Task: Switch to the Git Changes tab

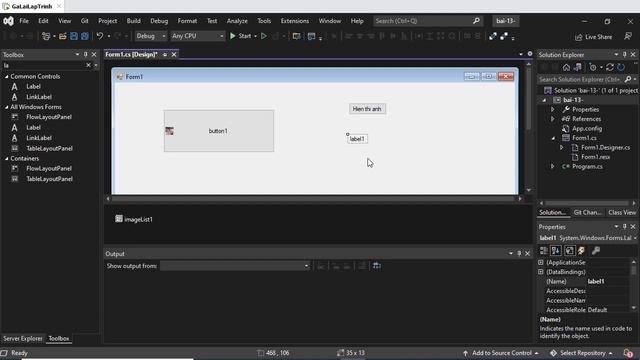Action: [x=588, y=212]
